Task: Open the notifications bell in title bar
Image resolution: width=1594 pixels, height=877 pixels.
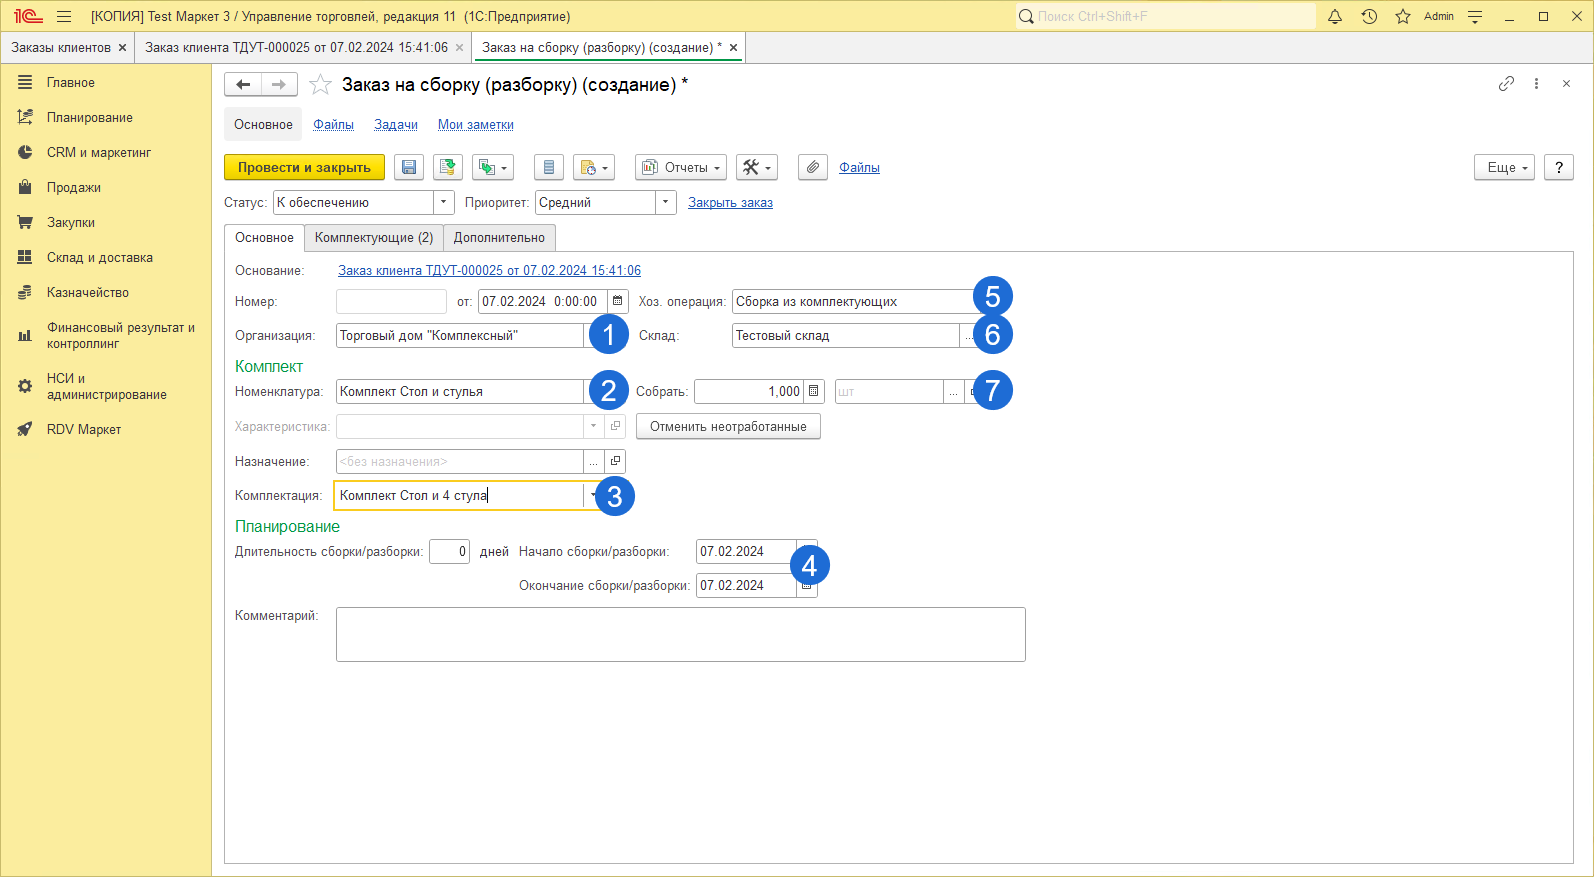Action: (1335, 17)
